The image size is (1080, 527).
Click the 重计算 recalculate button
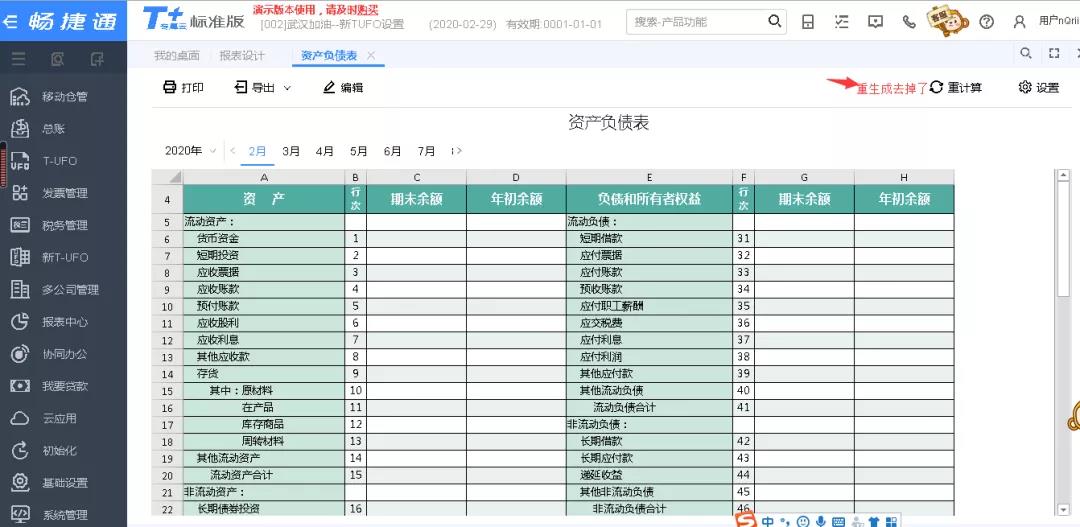[956, 88]
